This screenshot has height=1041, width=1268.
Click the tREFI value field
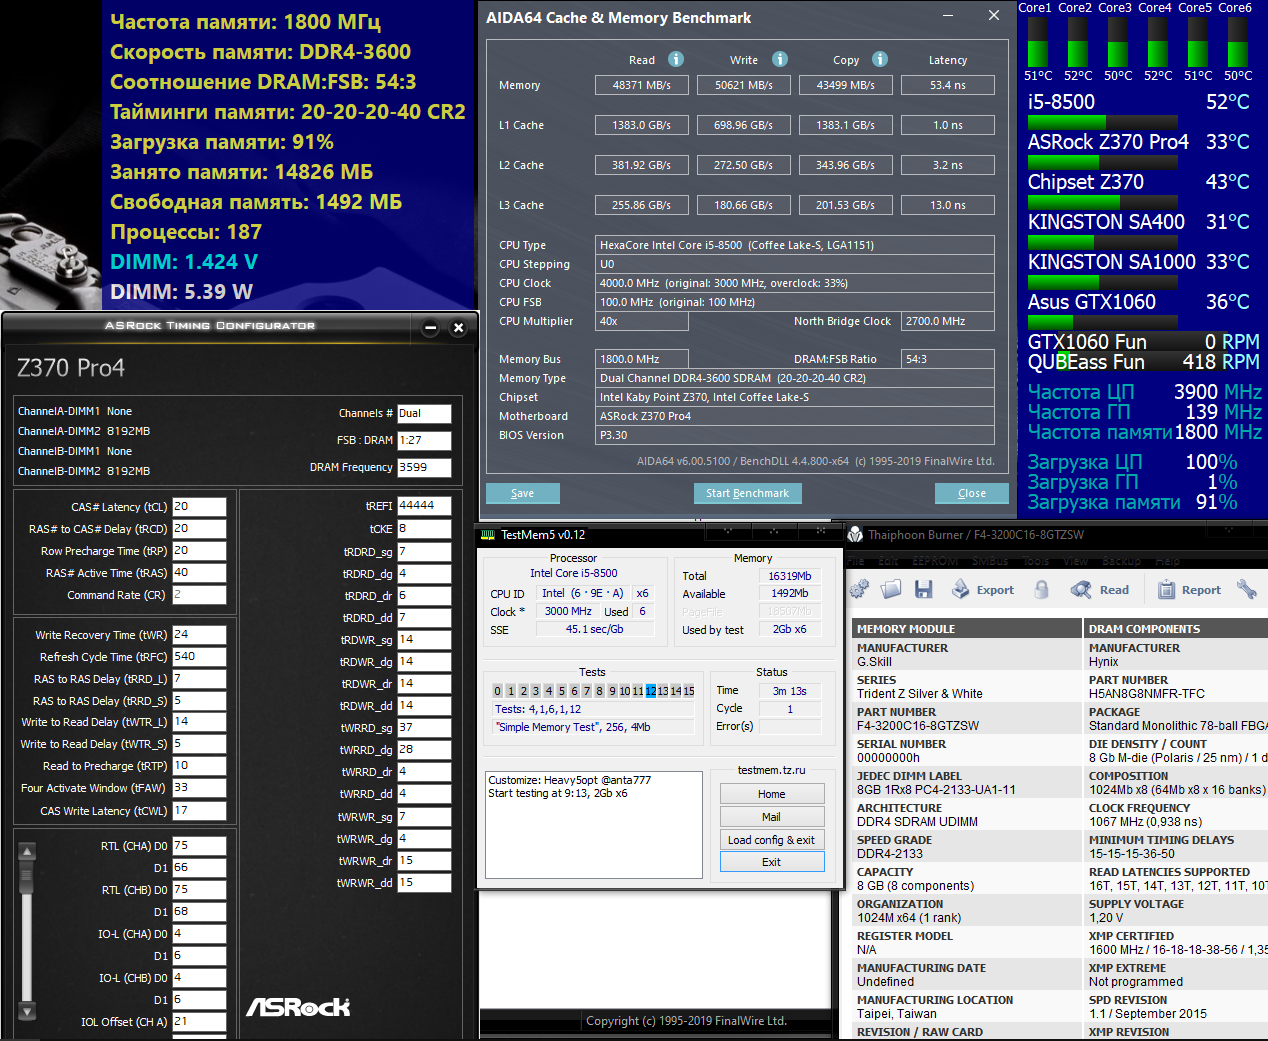pos(424,506)
